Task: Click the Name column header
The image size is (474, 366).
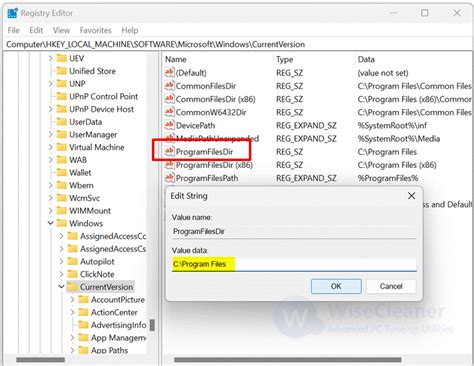Action: pyautogui.click(x=176, y=59)
